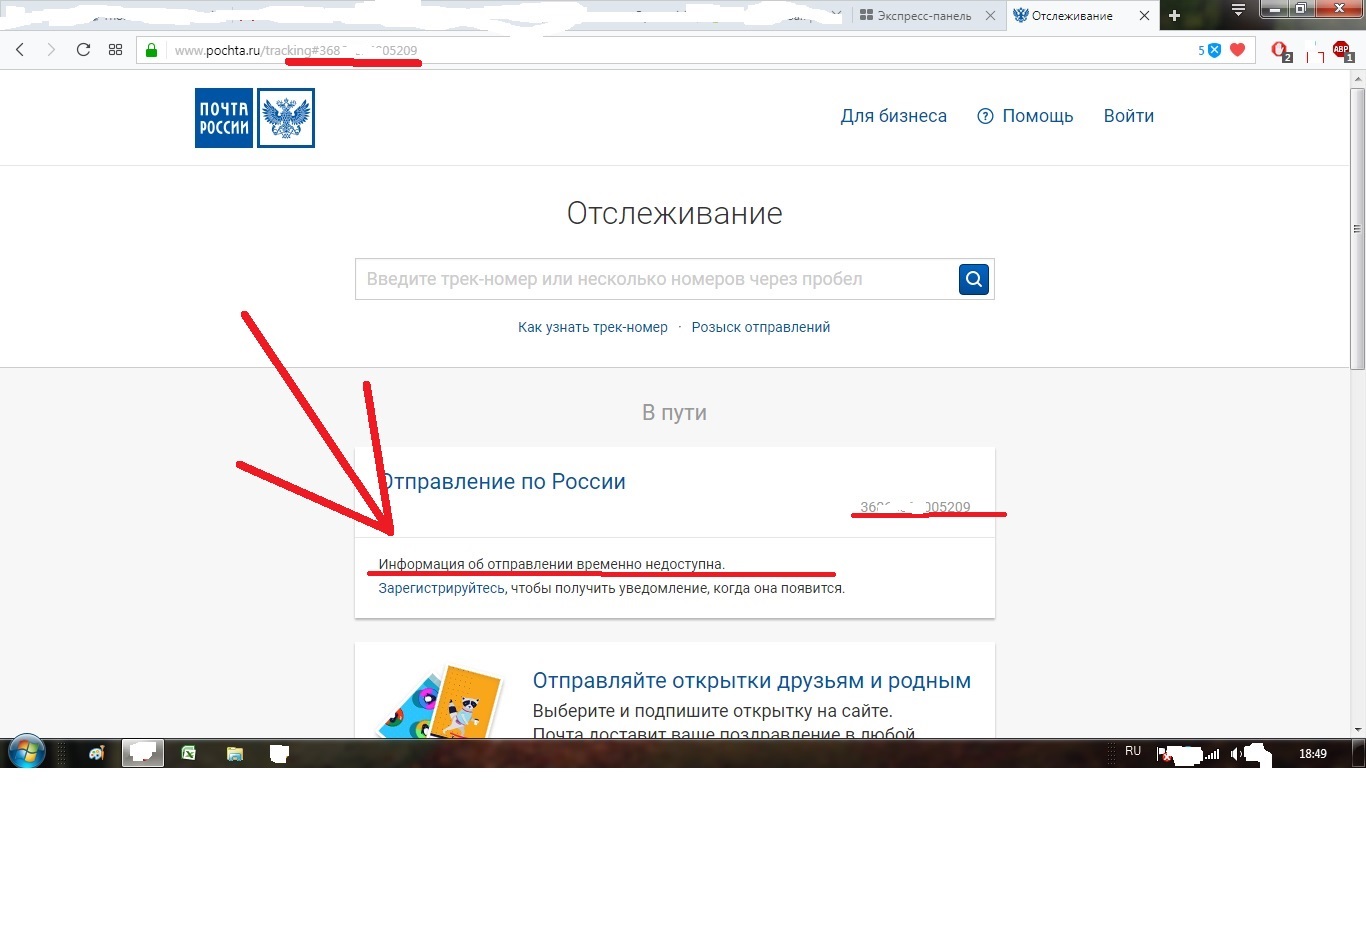The width and height of the screenshot is (1366, 943).
Task: Click the Adblock Plus extension icon
Action: pyautogui.click(x=1341, y=51)
